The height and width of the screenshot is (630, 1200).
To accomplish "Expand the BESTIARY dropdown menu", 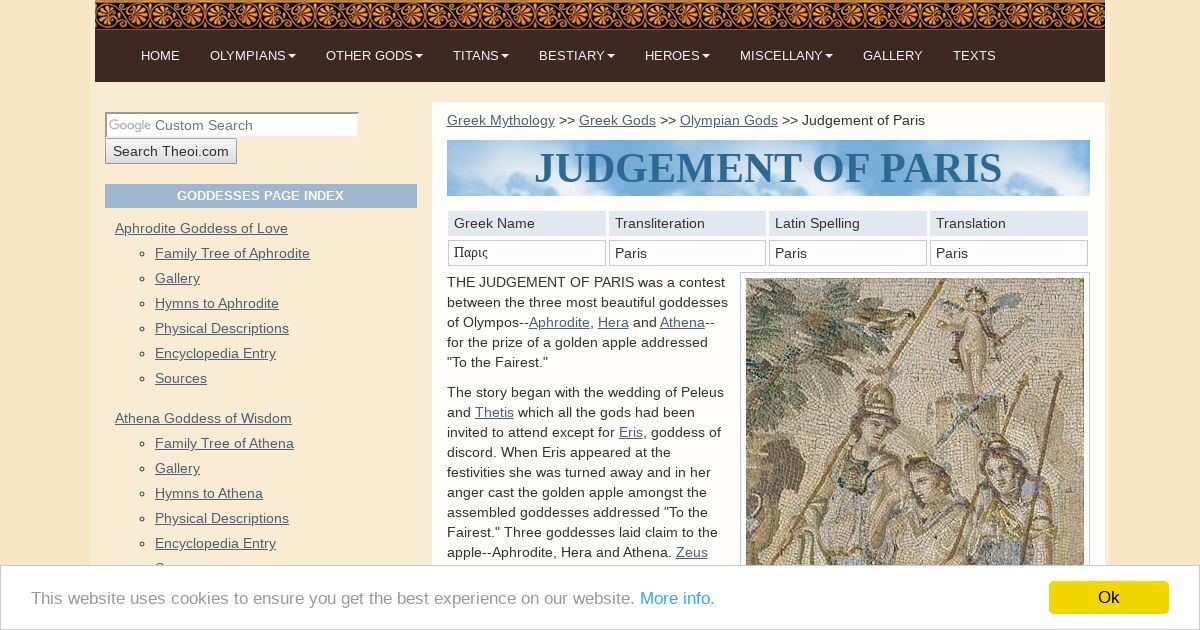I will (577, 56).
